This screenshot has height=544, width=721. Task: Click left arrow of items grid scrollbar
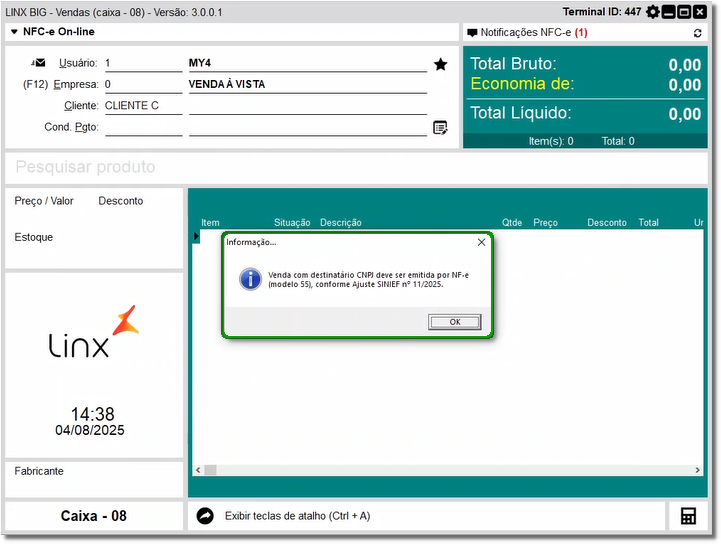click(198, 470)
